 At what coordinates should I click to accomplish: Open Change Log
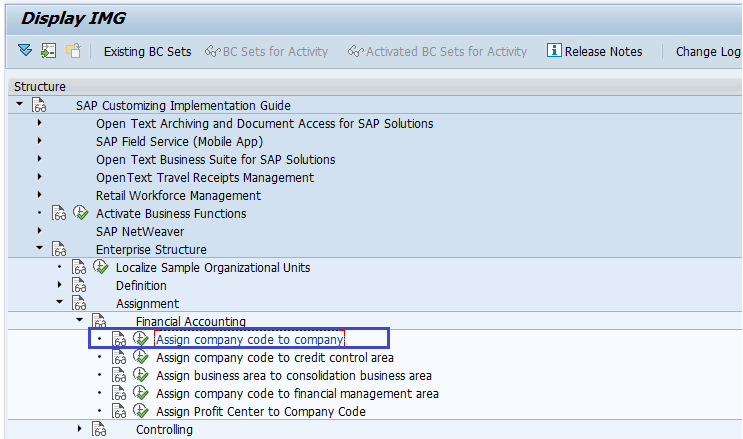[x=708, y=51]
